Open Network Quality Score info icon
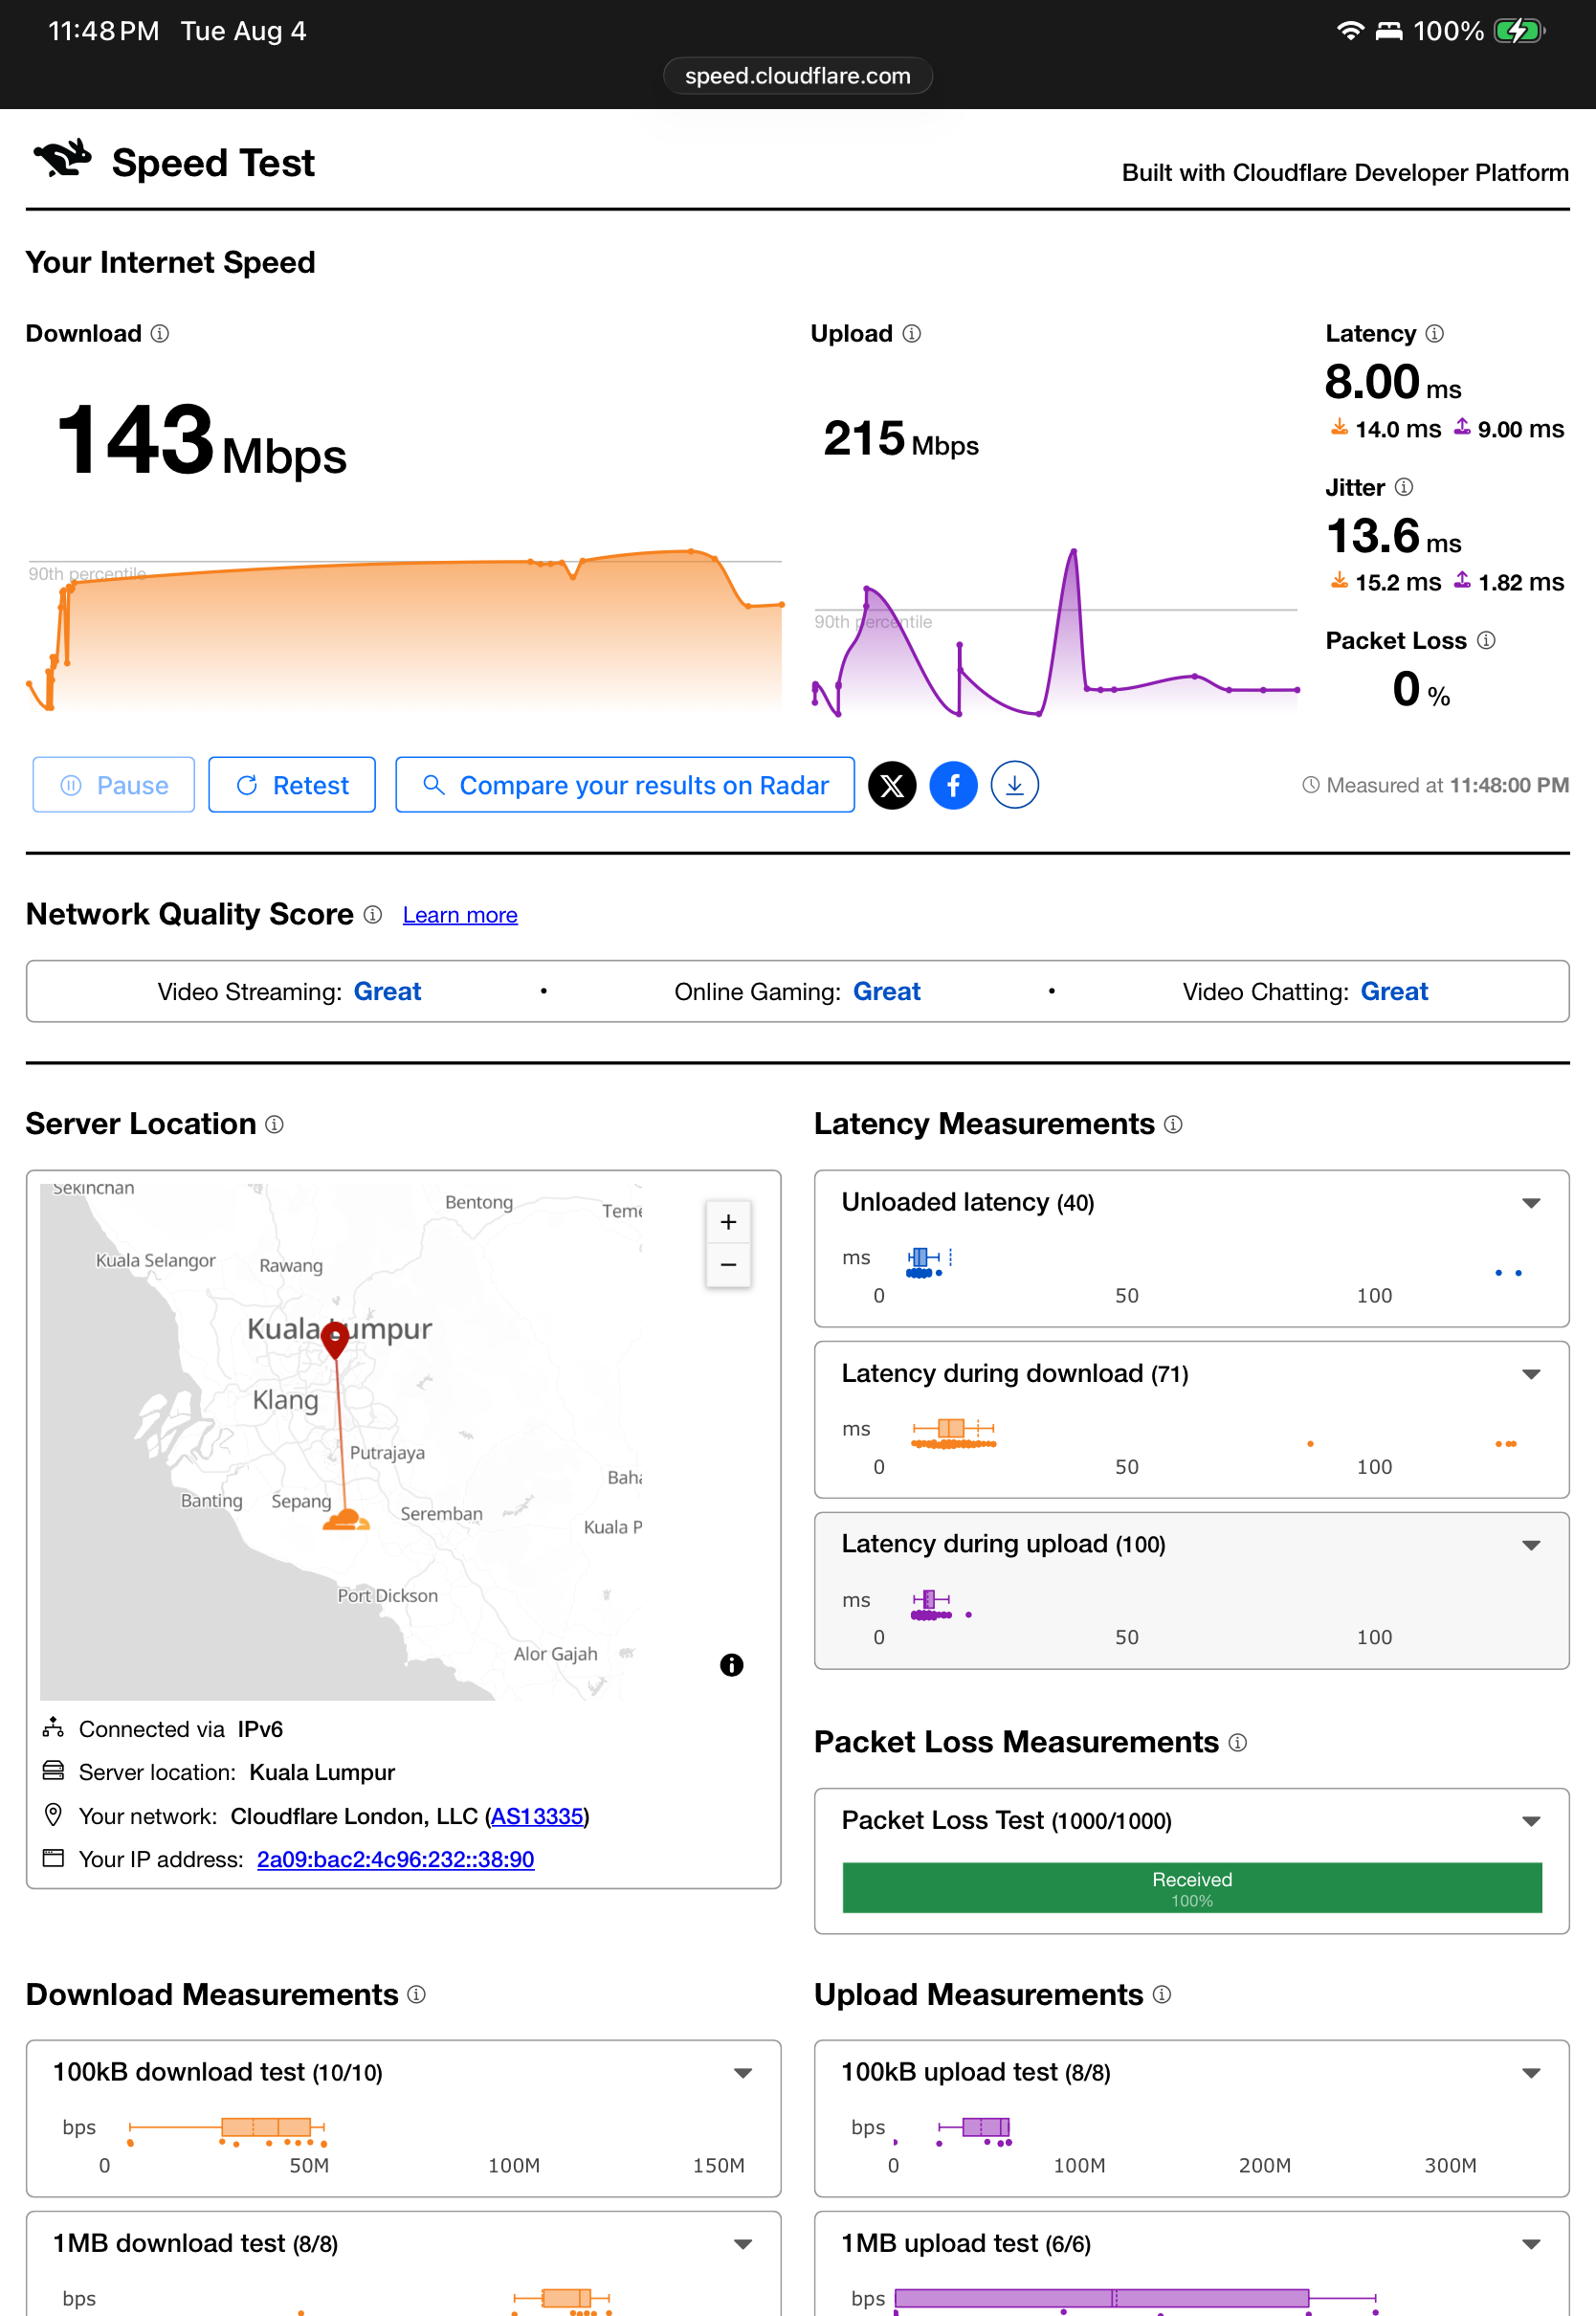This screenshot has height=2316, width=1596. click(x=373, y=915)
